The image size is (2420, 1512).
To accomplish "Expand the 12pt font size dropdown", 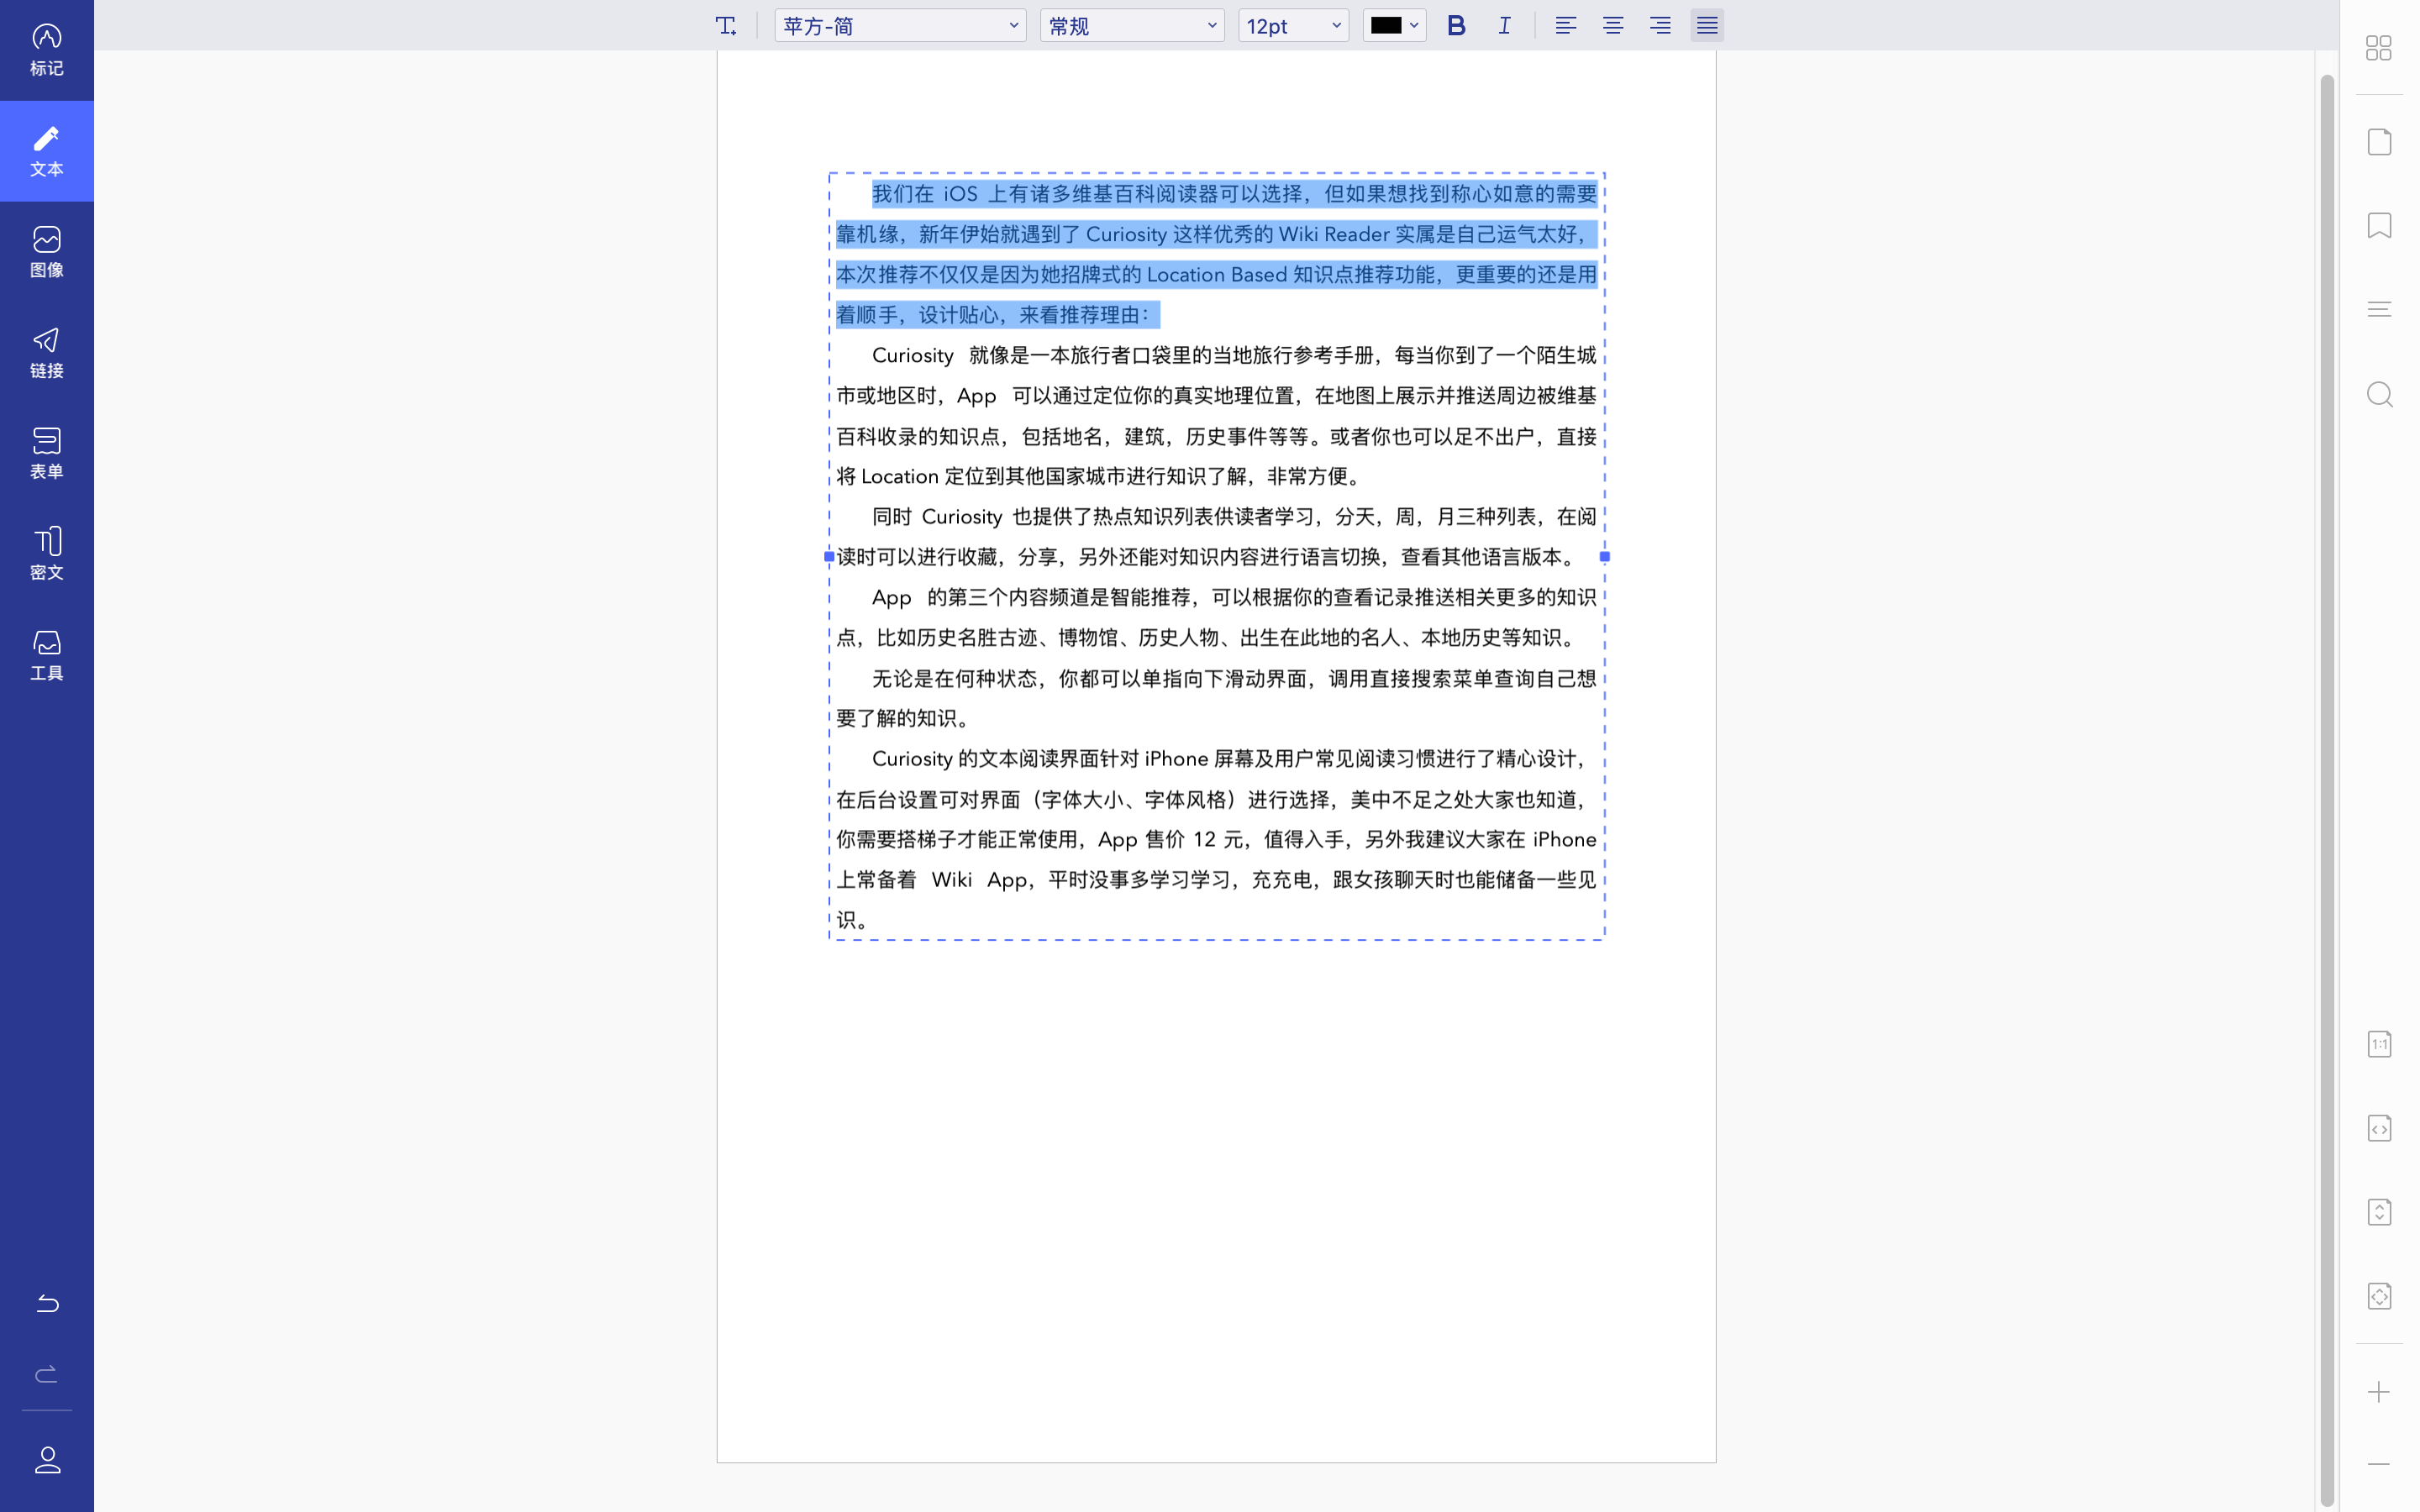I will tap(1292, 26).
